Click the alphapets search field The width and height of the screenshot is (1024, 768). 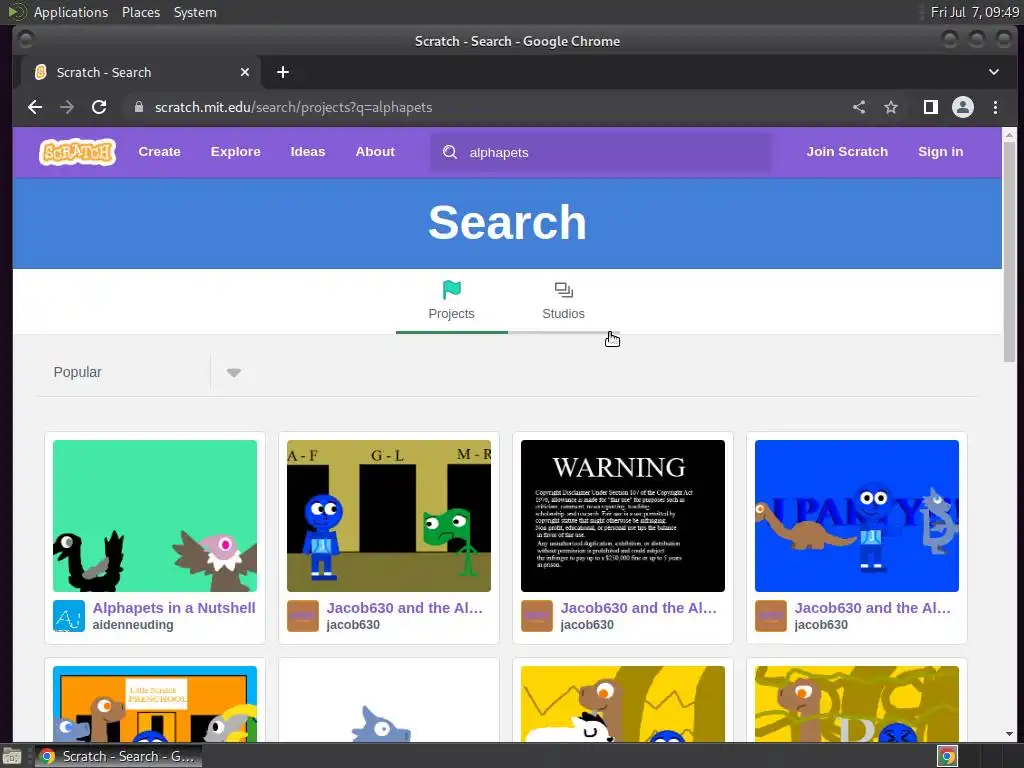point(601,152)
